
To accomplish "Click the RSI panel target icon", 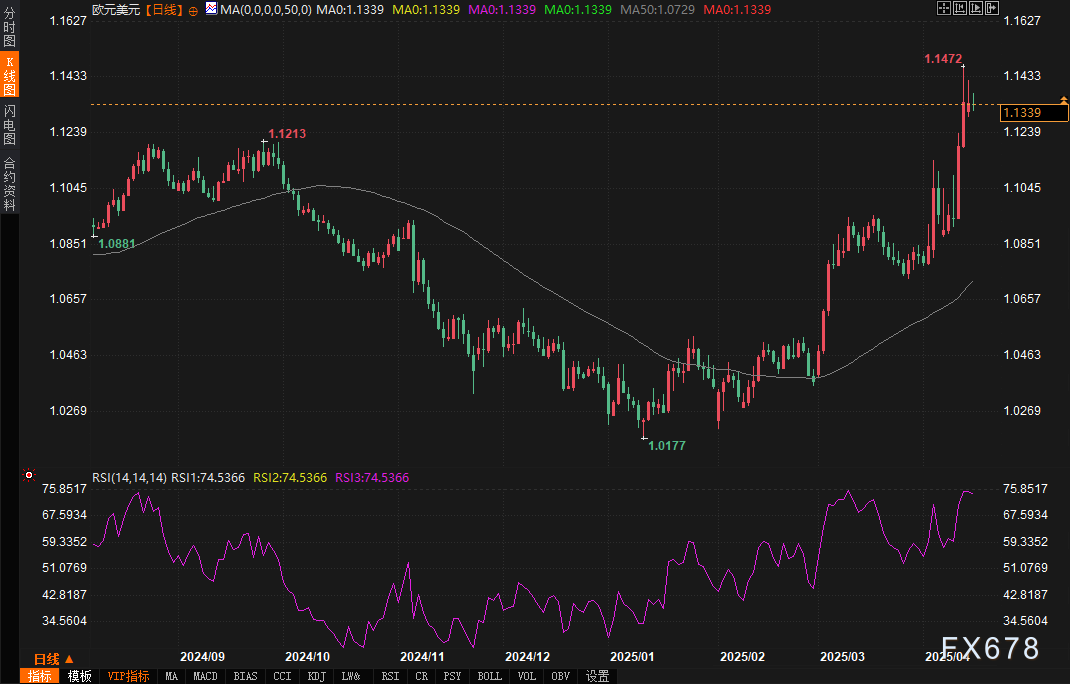I will 28,477.
